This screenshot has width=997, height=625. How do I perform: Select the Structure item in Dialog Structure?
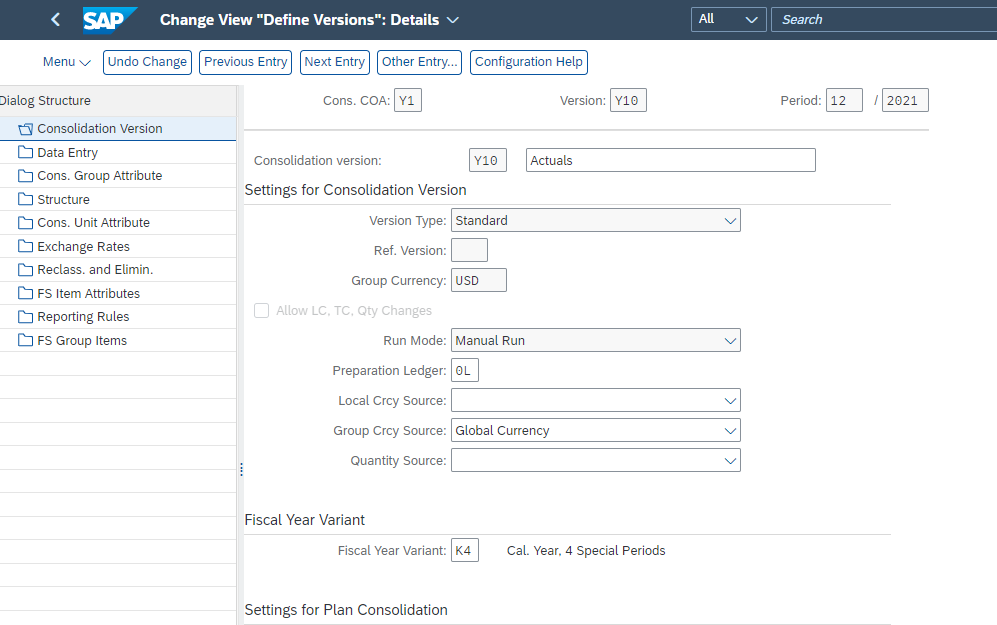61,199
